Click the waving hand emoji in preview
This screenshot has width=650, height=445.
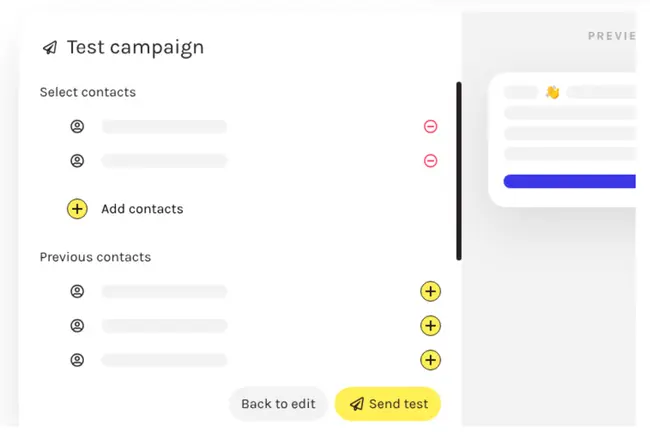553,92
